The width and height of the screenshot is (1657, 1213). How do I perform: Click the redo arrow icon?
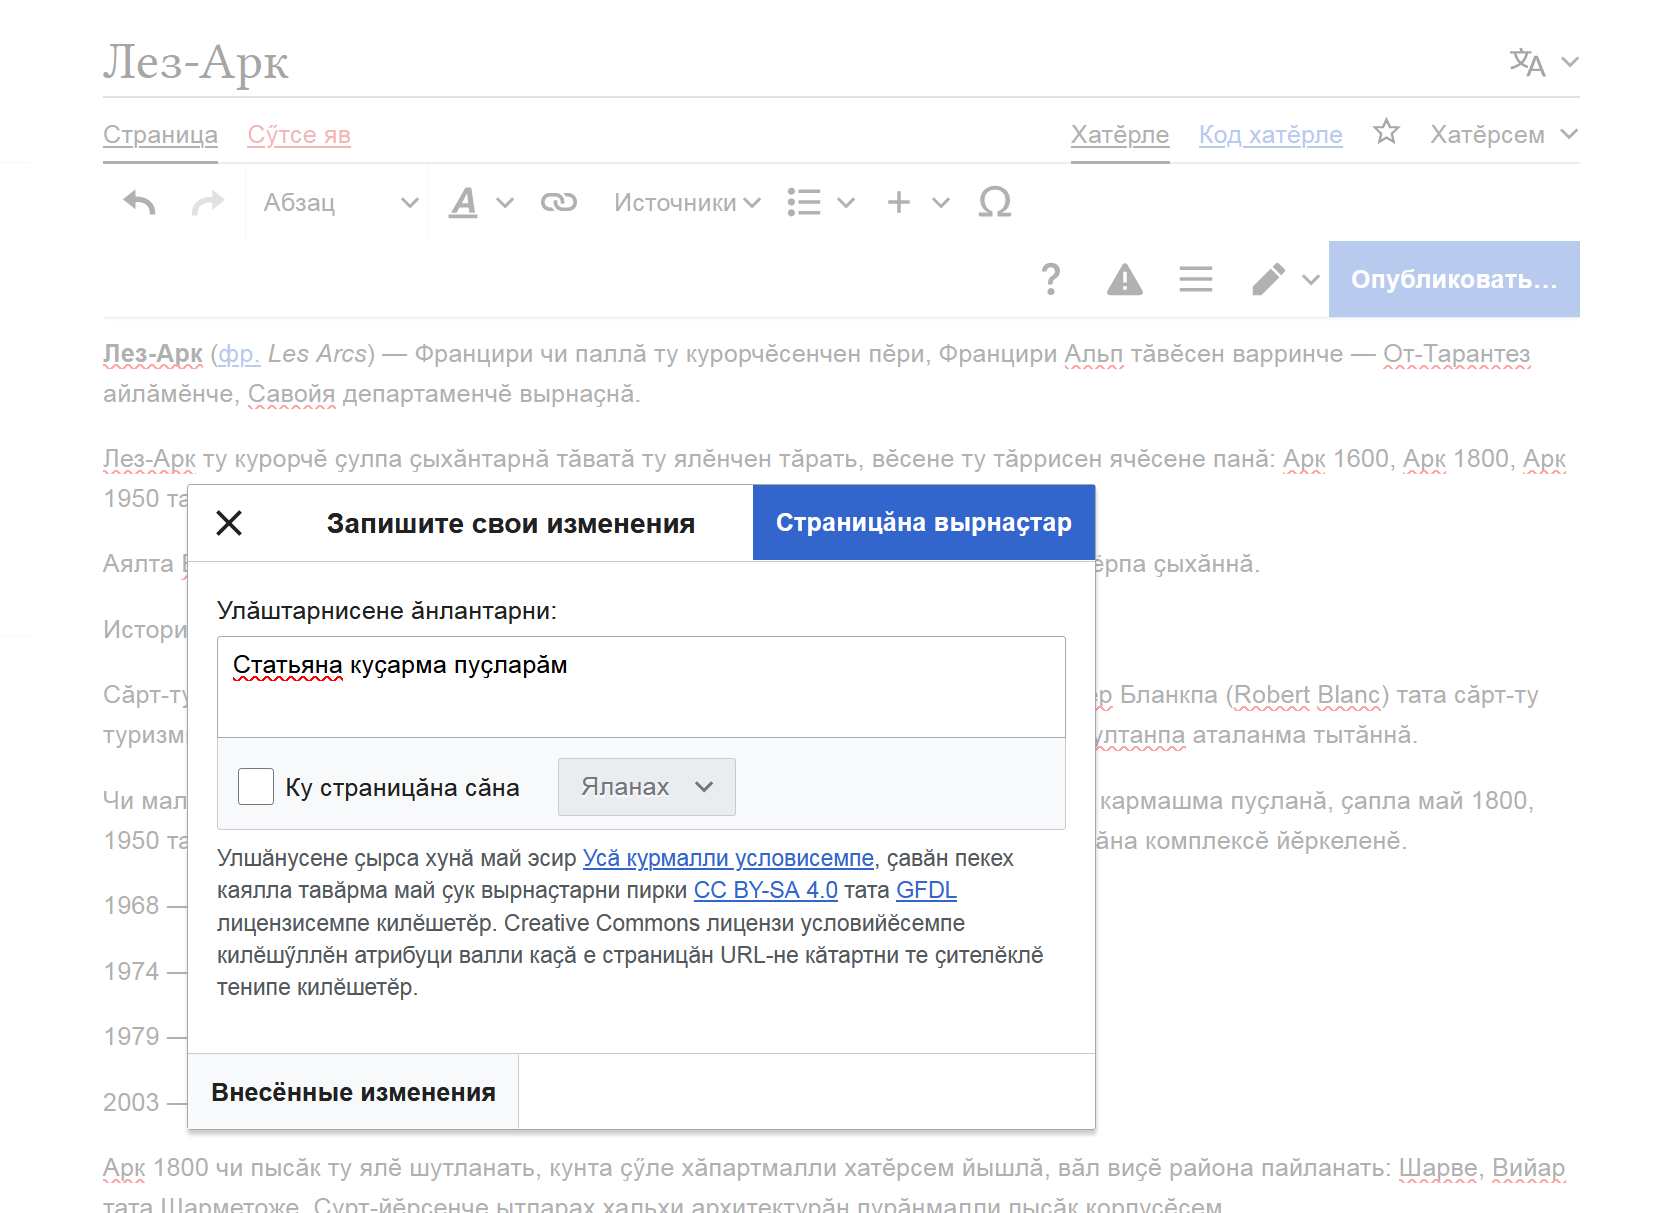(x=207, y=203)
